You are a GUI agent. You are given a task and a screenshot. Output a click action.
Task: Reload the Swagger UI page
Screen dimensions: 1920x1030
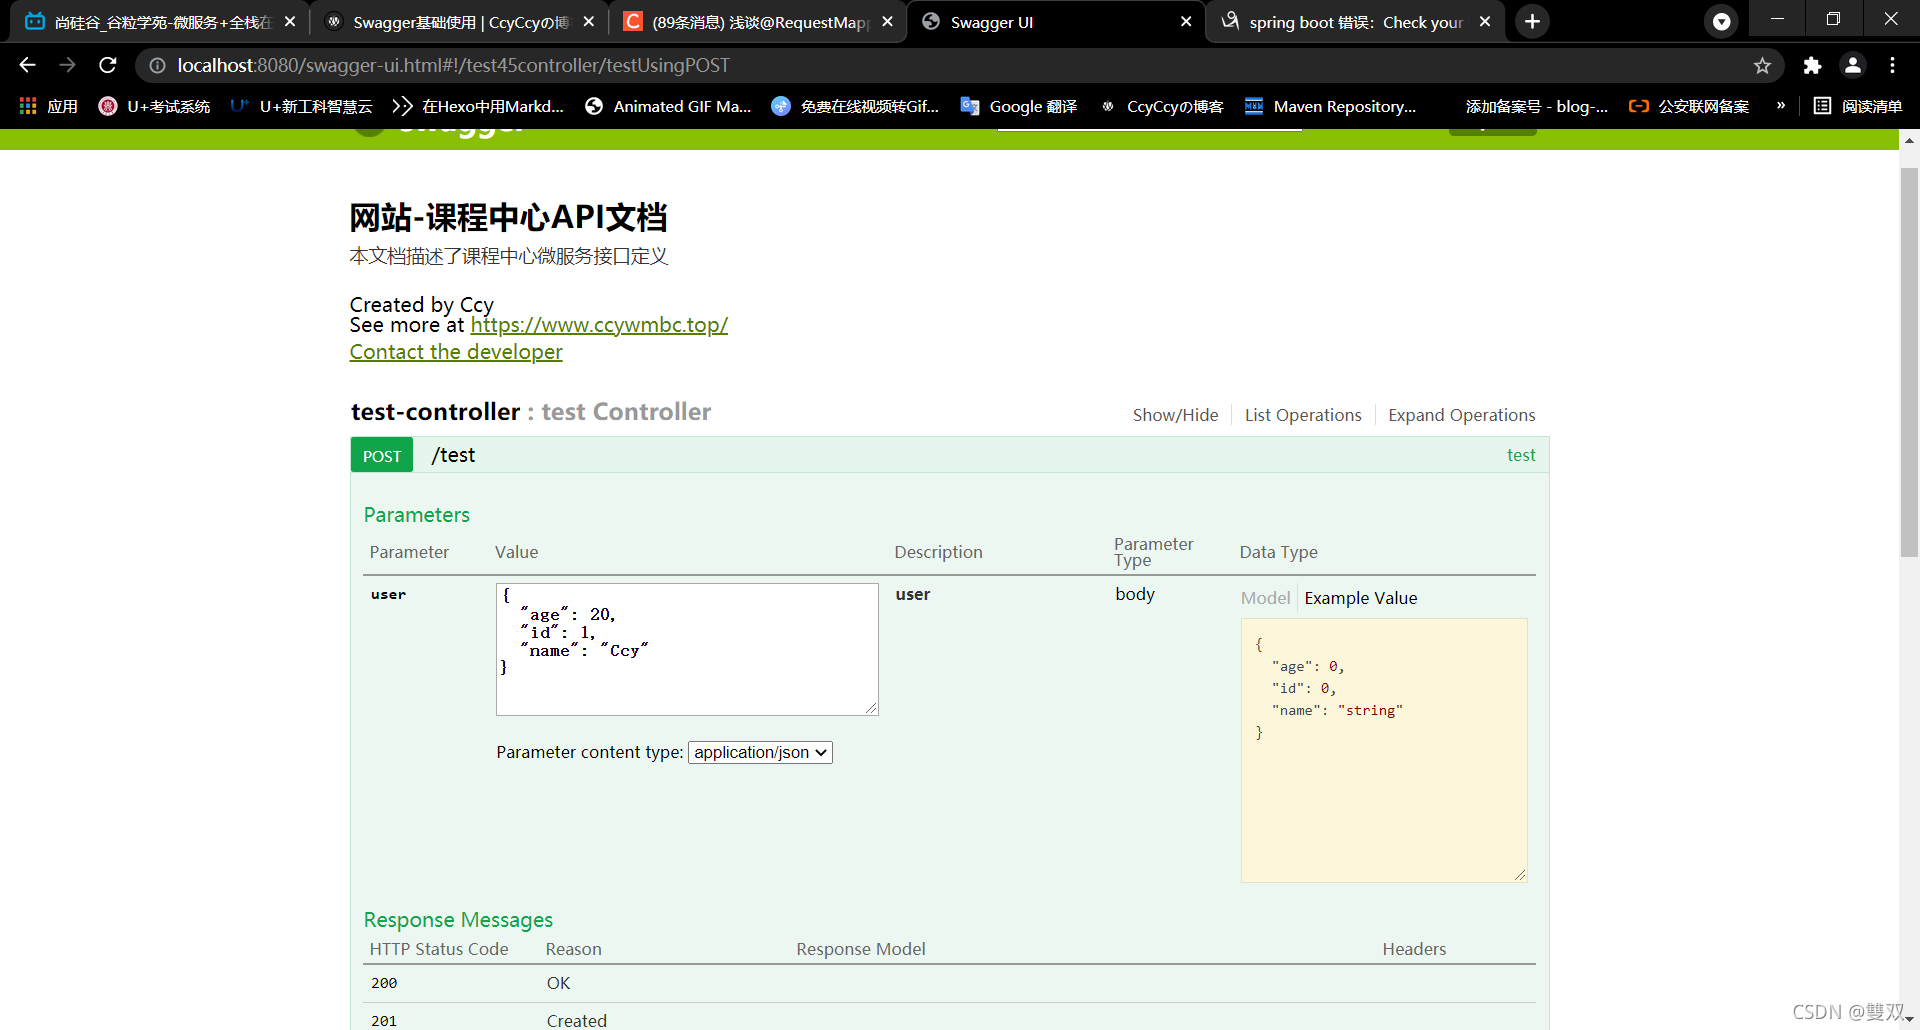click(x=108, y=65)
